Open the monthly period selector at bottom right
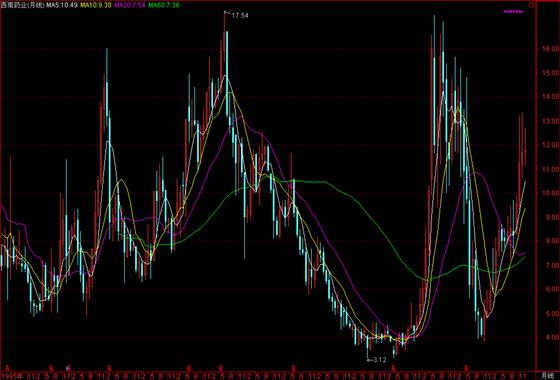The image size is (560, 380). [x=546, y=375]
